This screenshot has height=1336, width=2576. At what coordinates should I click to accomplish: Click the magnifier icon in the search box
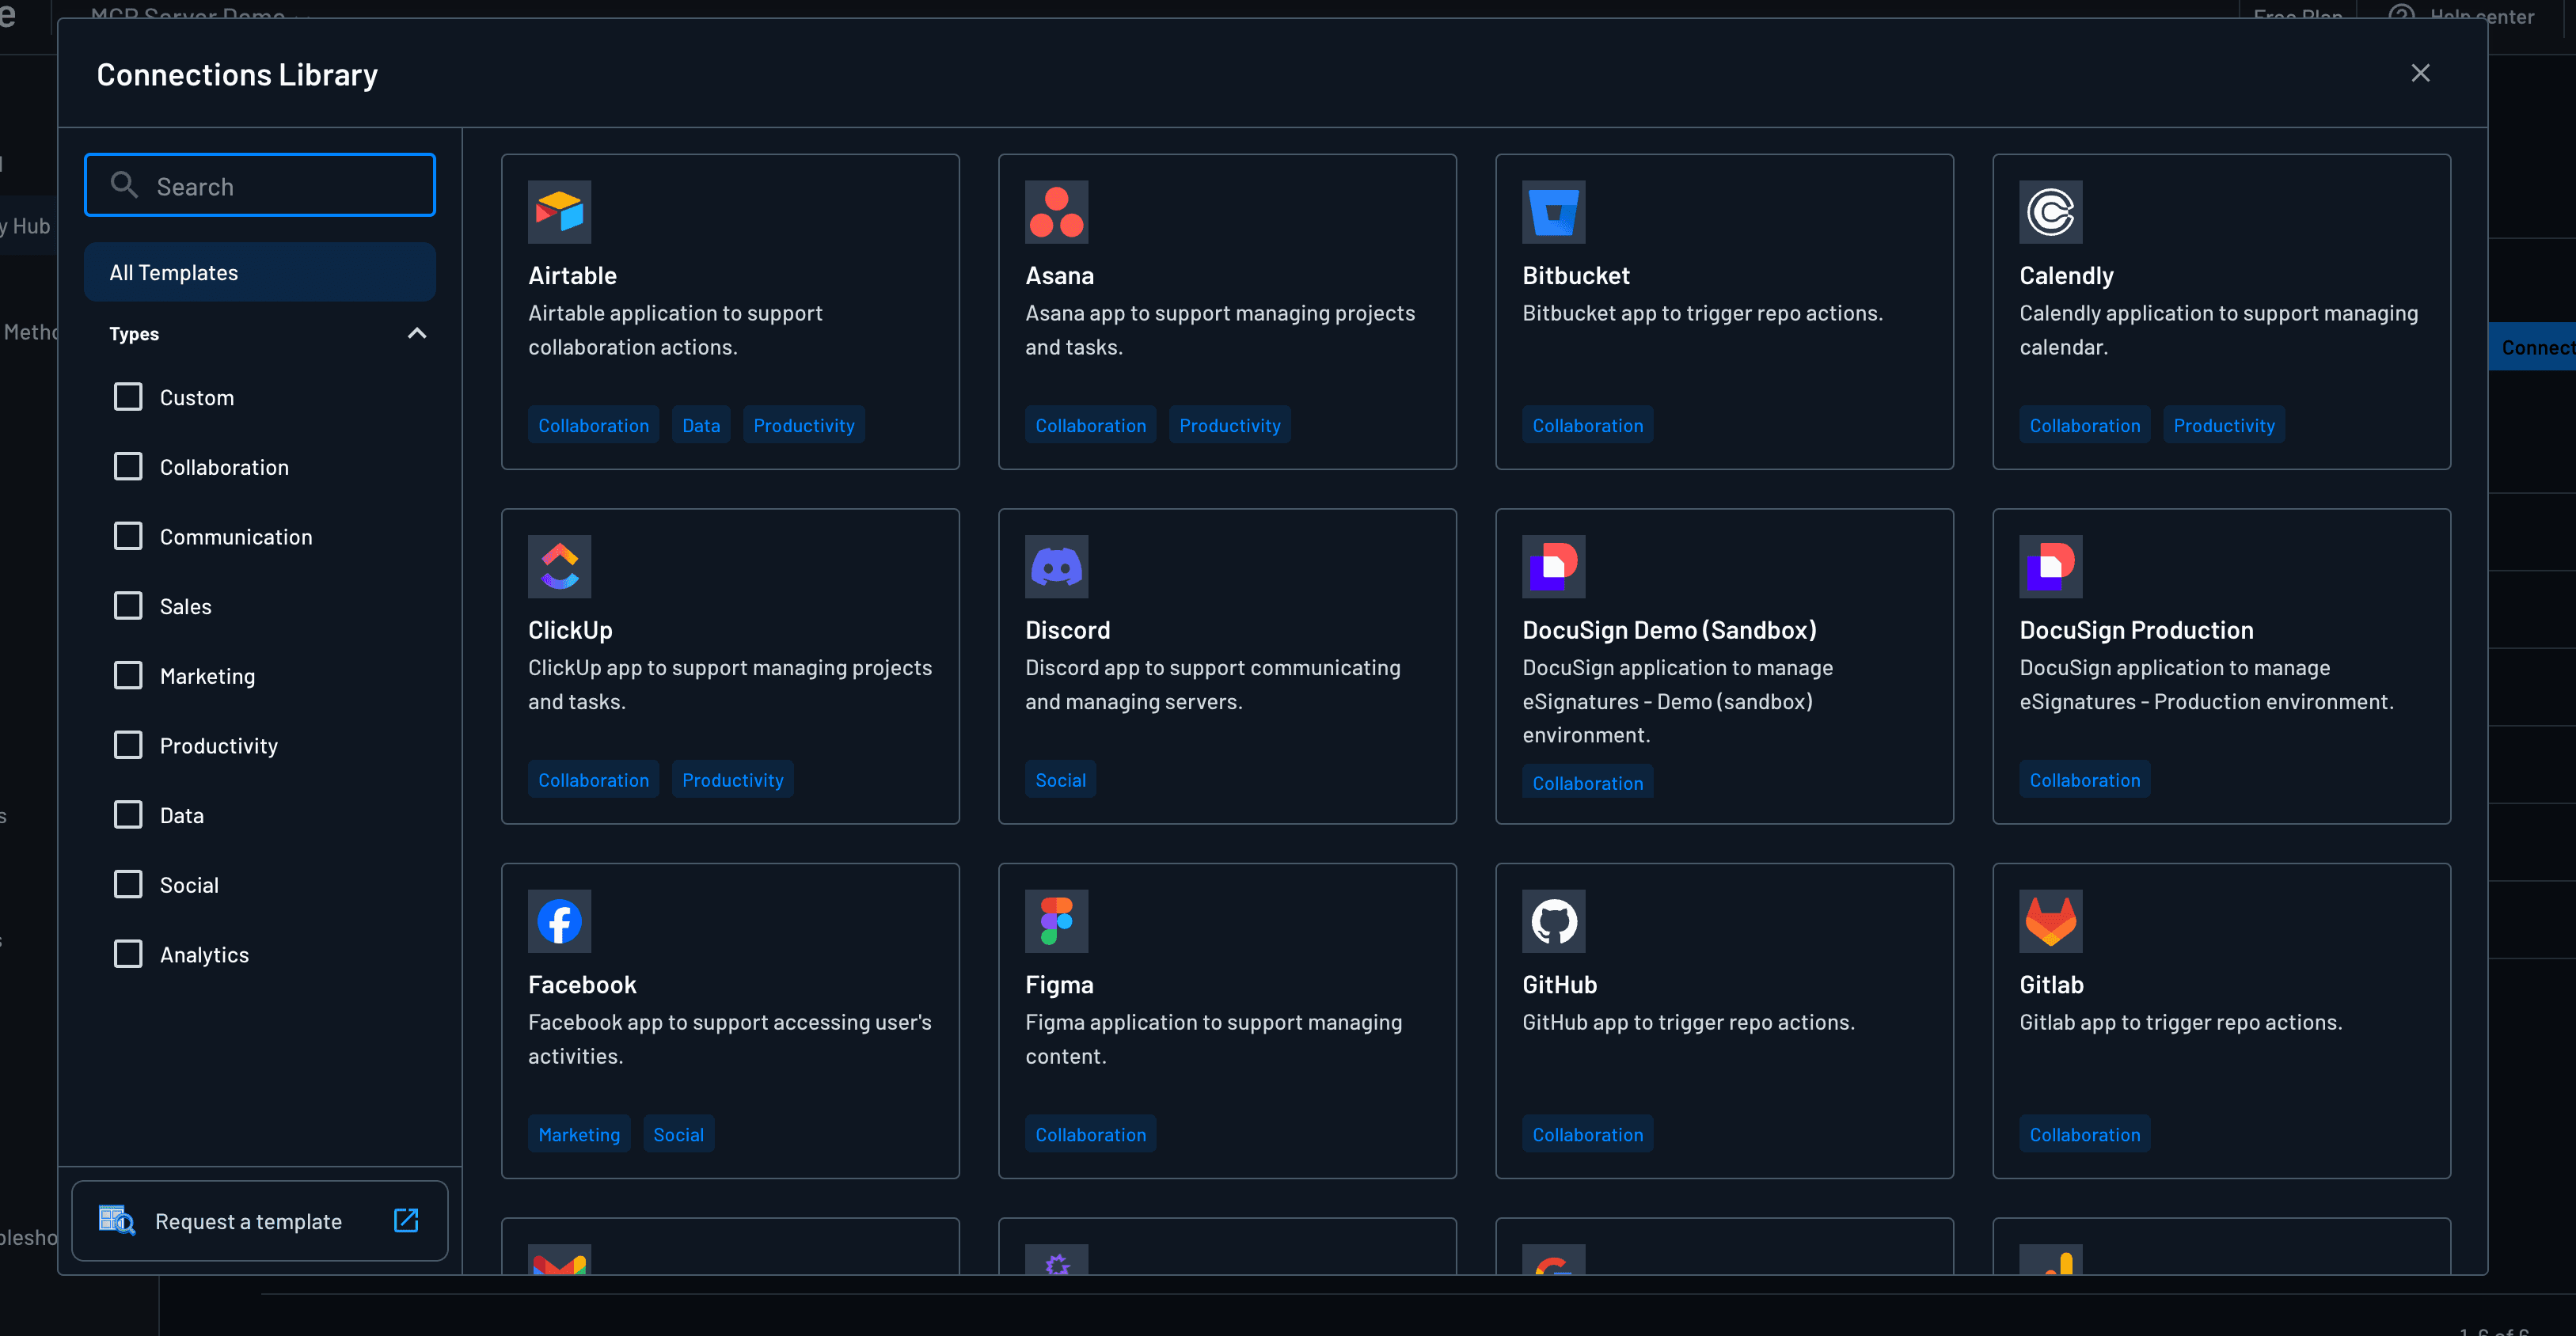[x=124, y=185]
